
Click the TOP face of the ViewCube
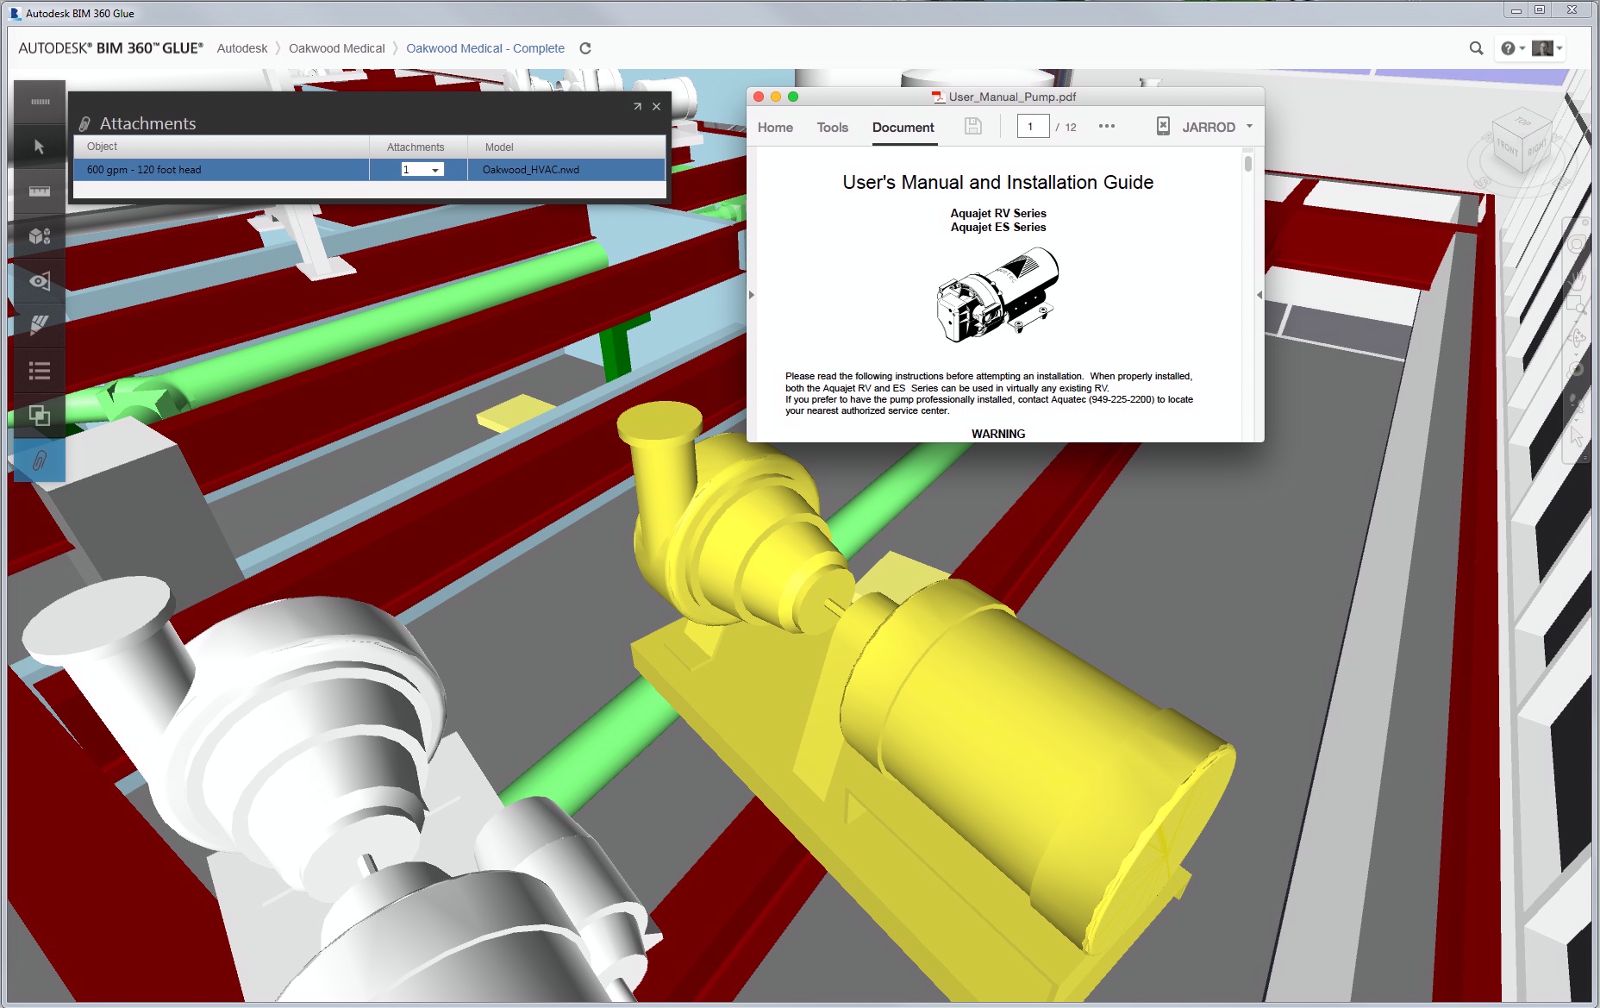tap(1522, 121)
